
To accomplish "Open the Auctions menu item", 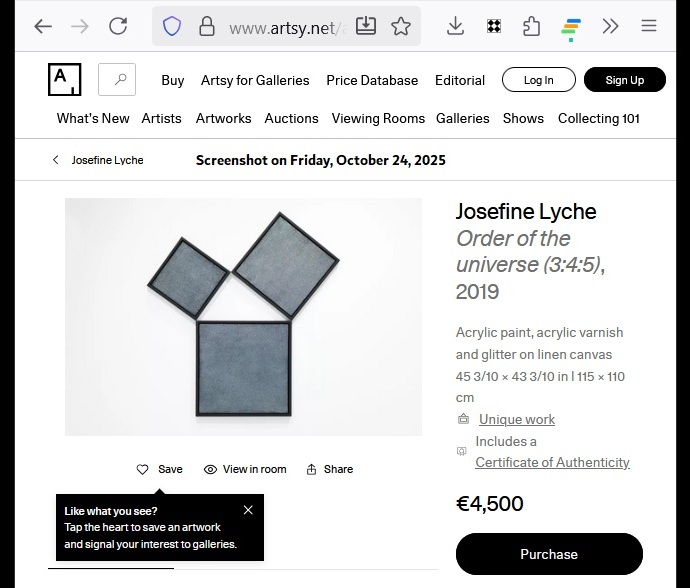I will 291,118.
